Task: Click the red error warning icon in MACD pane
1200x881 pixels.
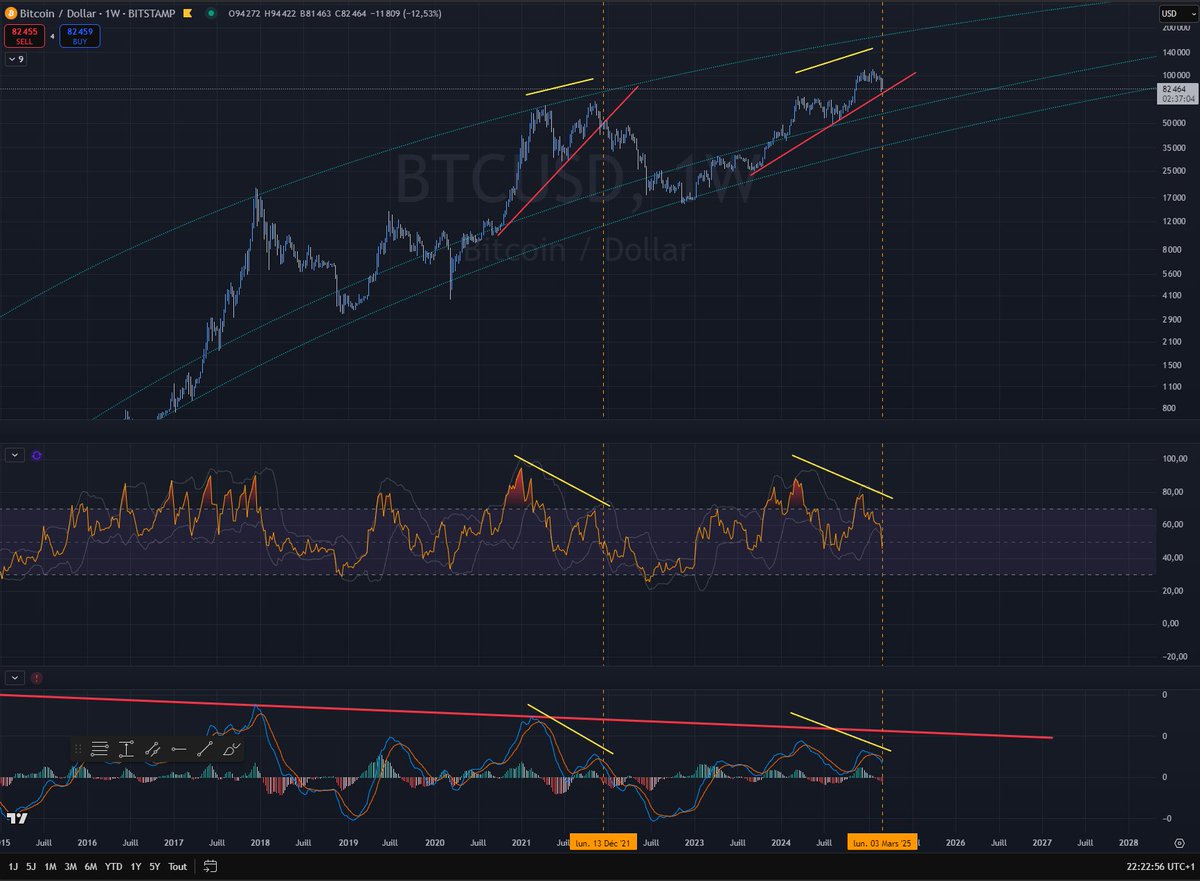Action: (x=37, y=677)
